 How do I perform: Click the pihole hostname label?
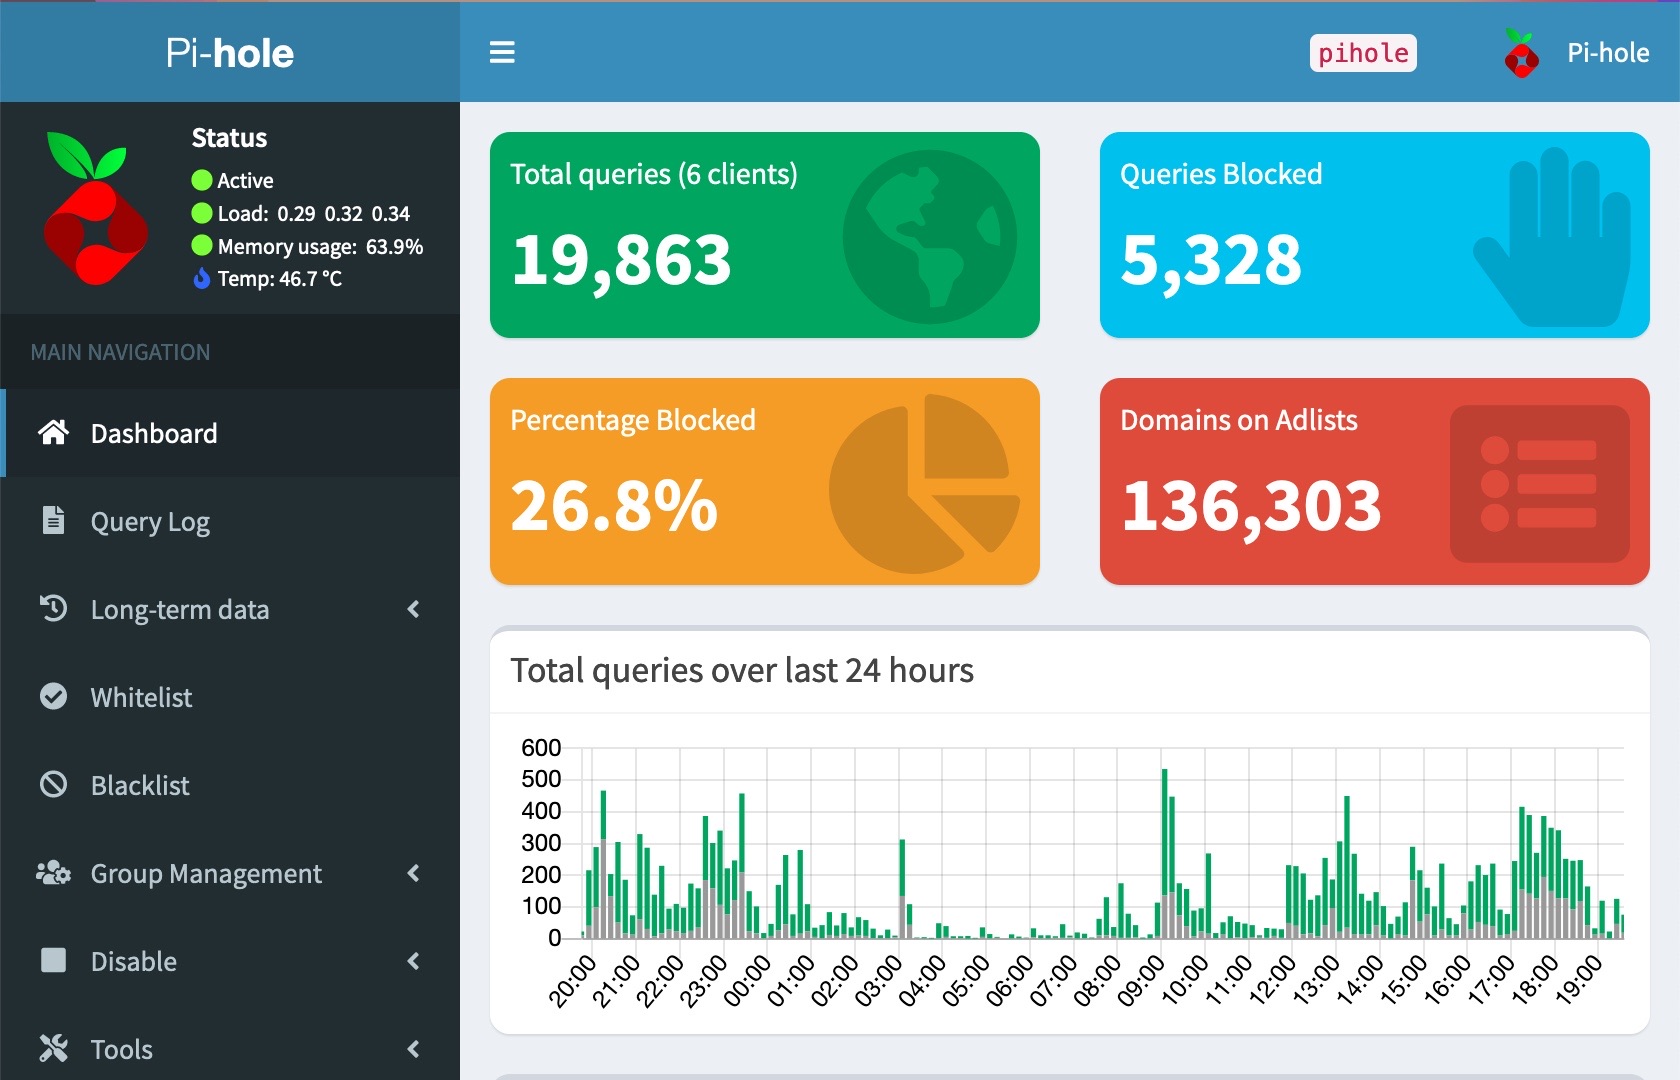click(1362, 53)
